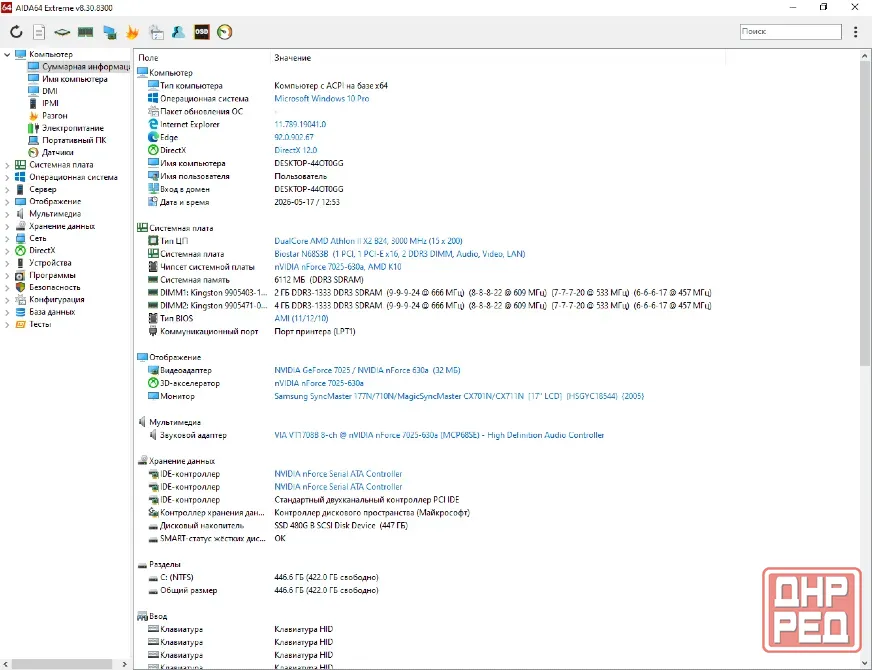872x670 pixels.
Task: Select Портативный ПК tree item
Action: pyautogui.click(x=74, y=140)
